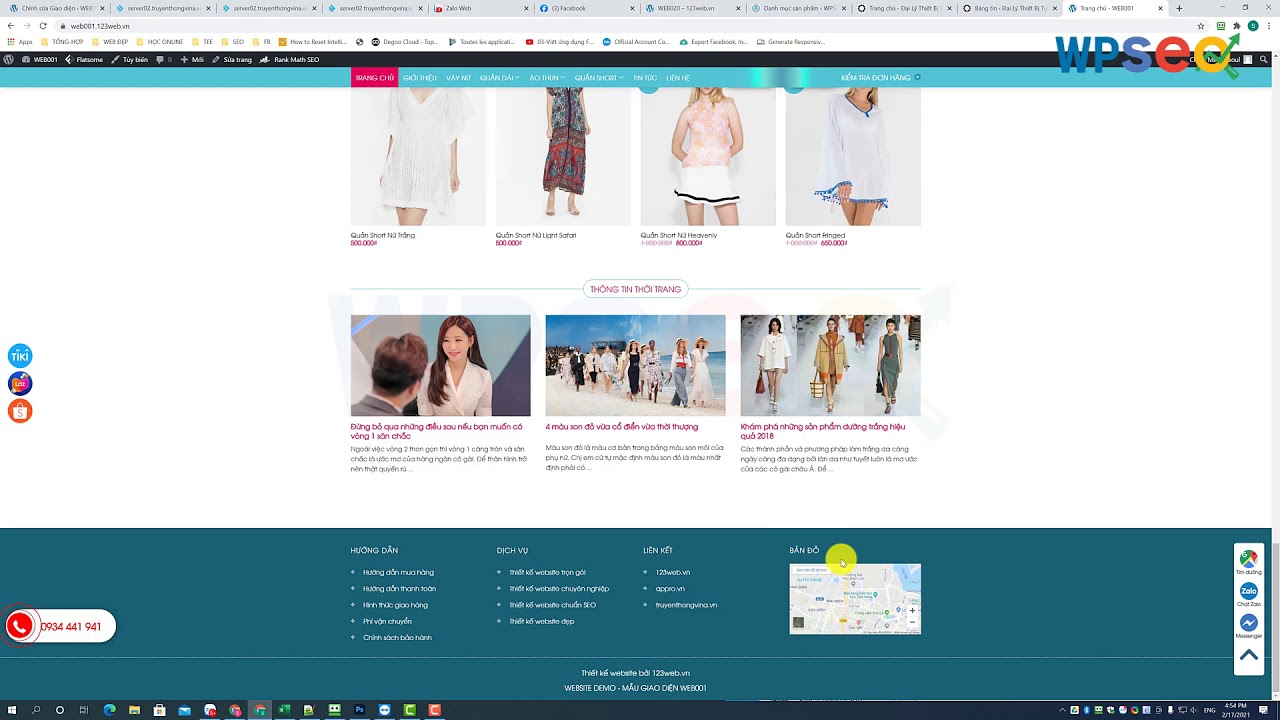1280x720 pixels.
Task: Click Sửa trang in admin bar
Action: tap(232, 60)
